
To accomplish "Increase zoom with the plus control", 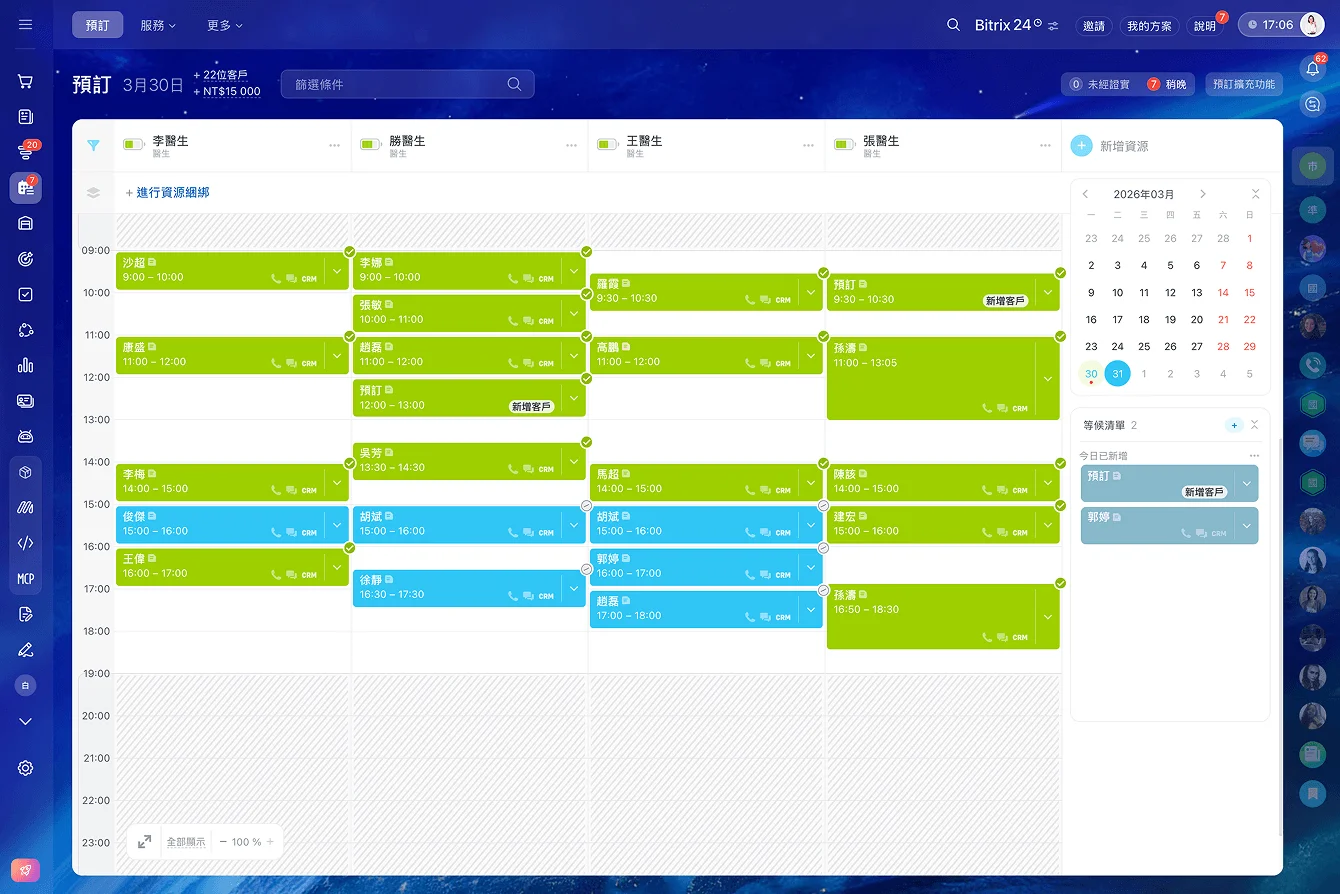I will [x=270, y=842].
